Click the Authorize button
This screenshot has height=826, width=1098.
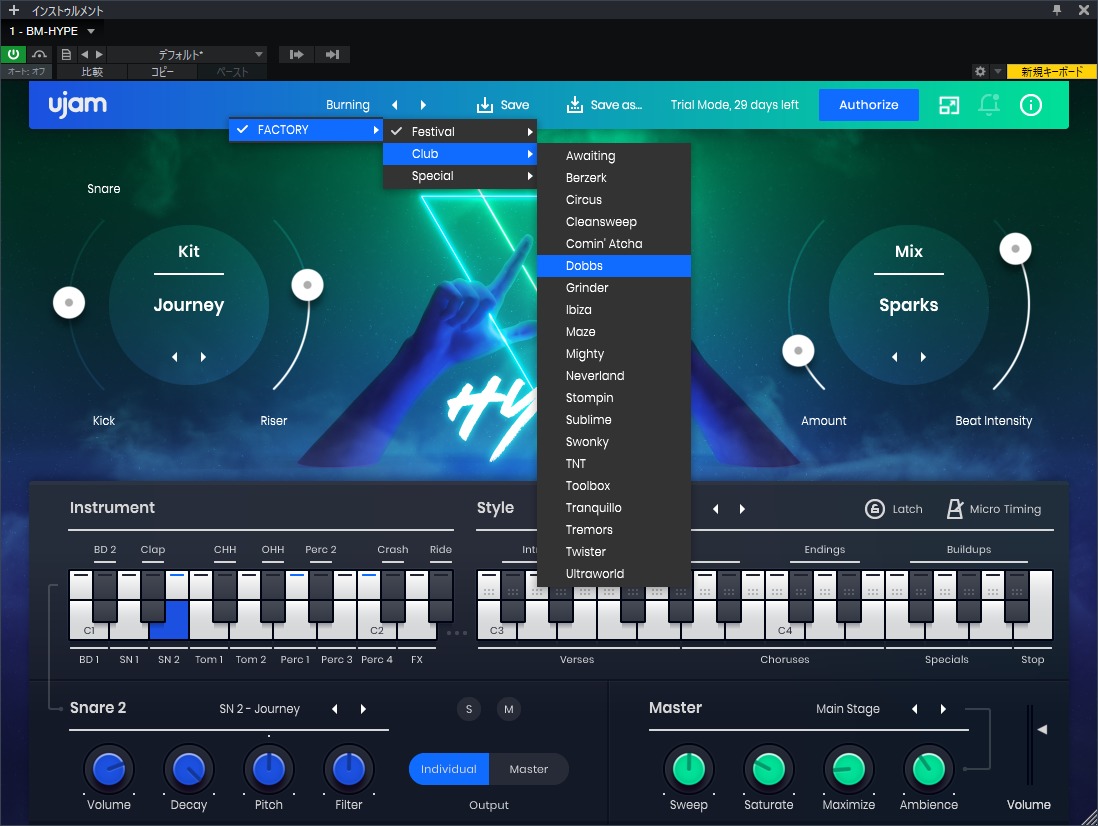[868, 104]
